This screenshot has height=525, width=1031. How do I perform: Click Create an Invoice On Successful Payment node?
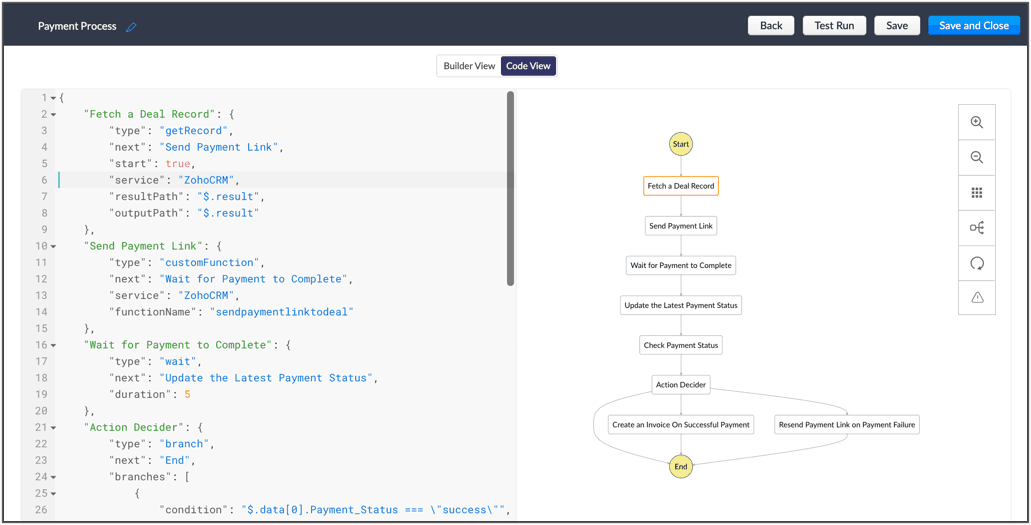click(681, 425)
